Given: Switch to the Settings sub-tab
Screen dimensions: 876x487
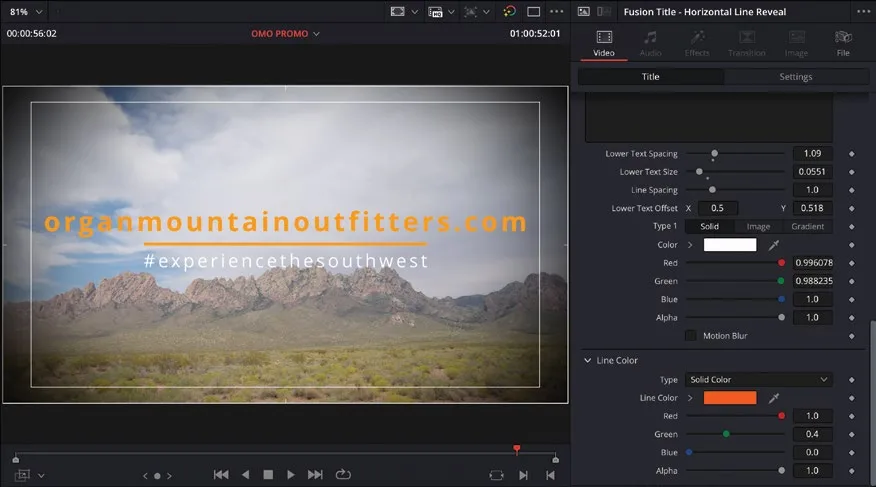Looking at the screenshot, I should click(796, 77).
